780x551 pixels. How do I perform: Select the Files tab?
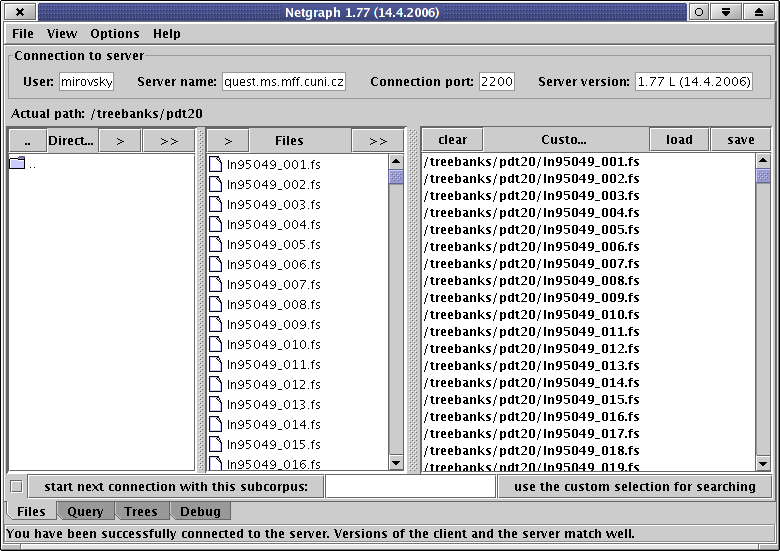[x=31, y=511]
